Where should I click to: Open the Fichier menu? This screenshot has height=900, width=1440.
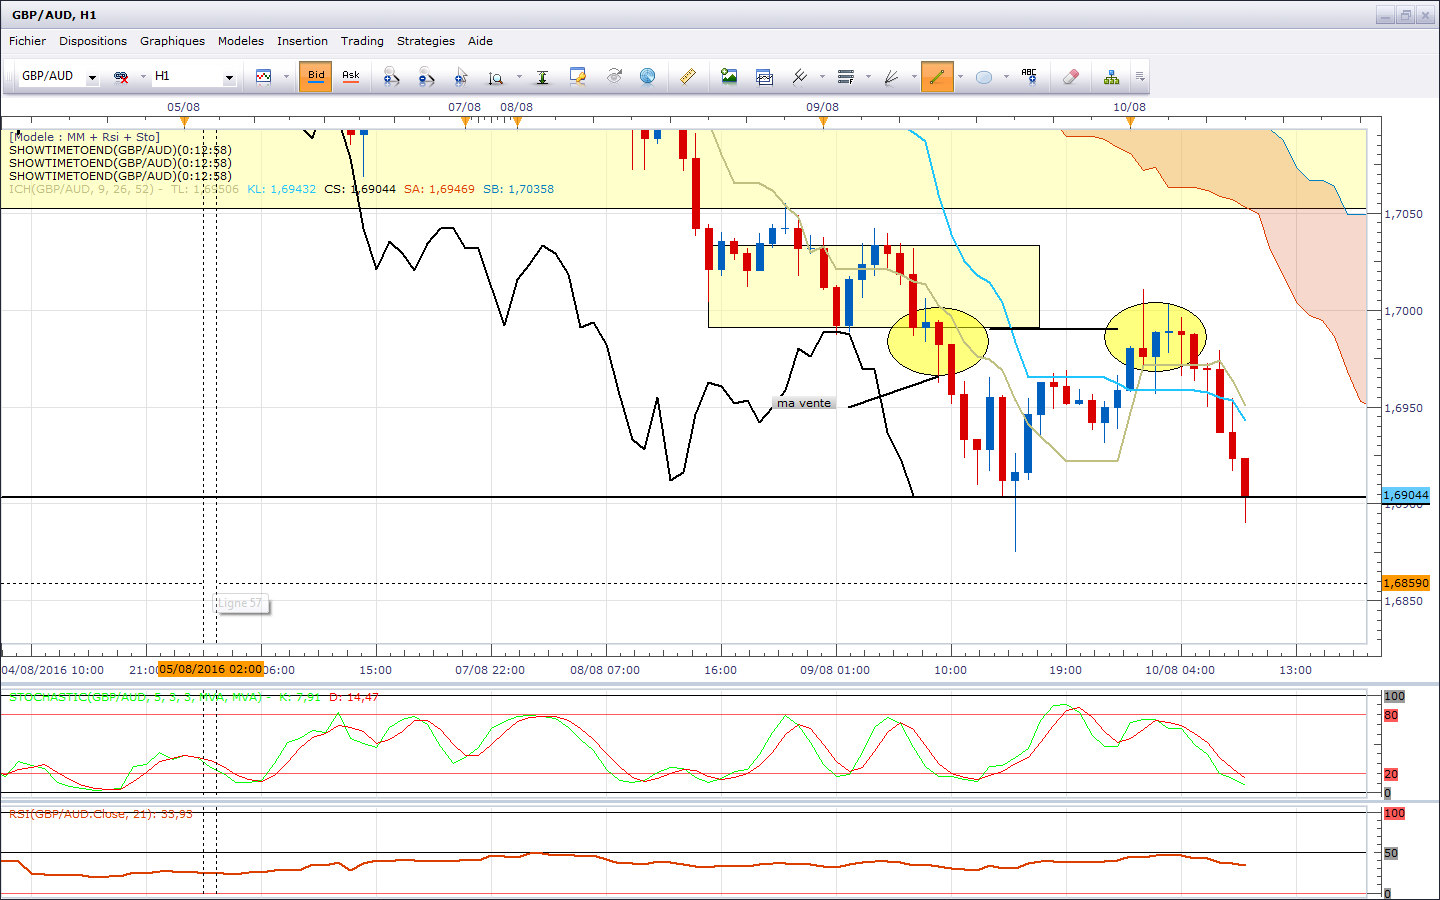point(27,41)
